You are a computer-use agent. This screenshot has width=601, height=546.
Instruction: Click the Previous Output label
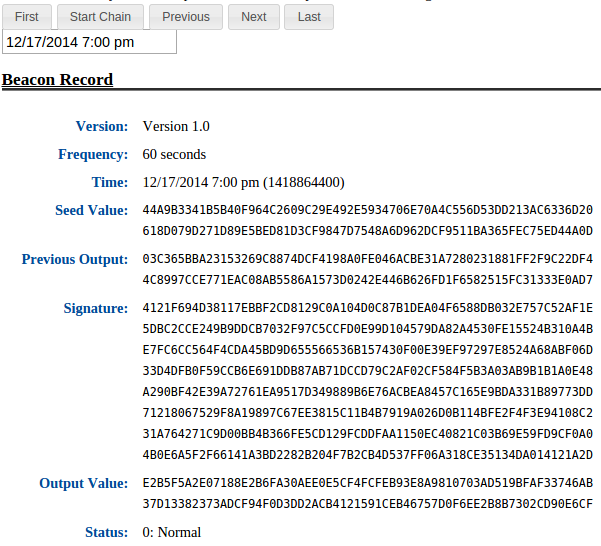tap(75, 260)
